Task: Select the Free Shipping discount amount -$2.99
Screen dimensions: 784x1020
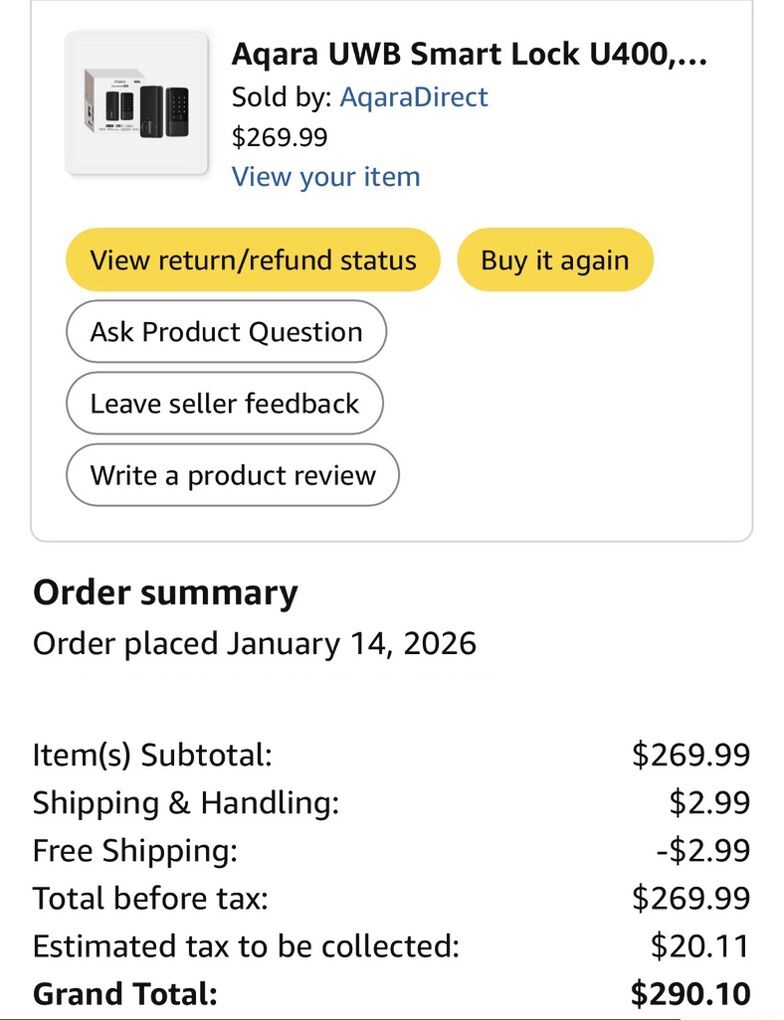Action: (x=703, y=851)
